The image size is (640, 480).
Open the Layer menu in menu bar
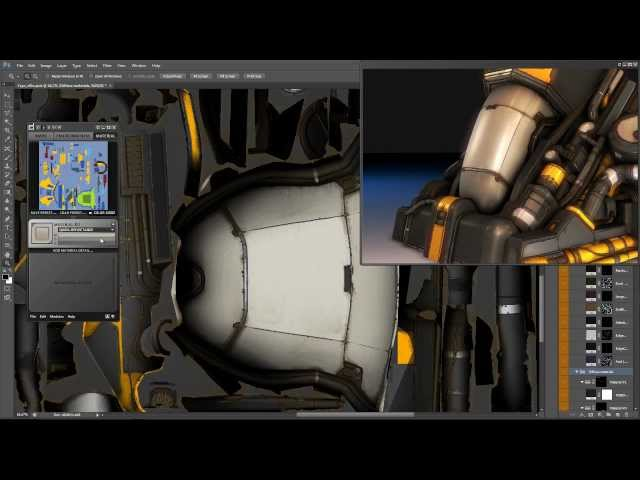point(61,65)
